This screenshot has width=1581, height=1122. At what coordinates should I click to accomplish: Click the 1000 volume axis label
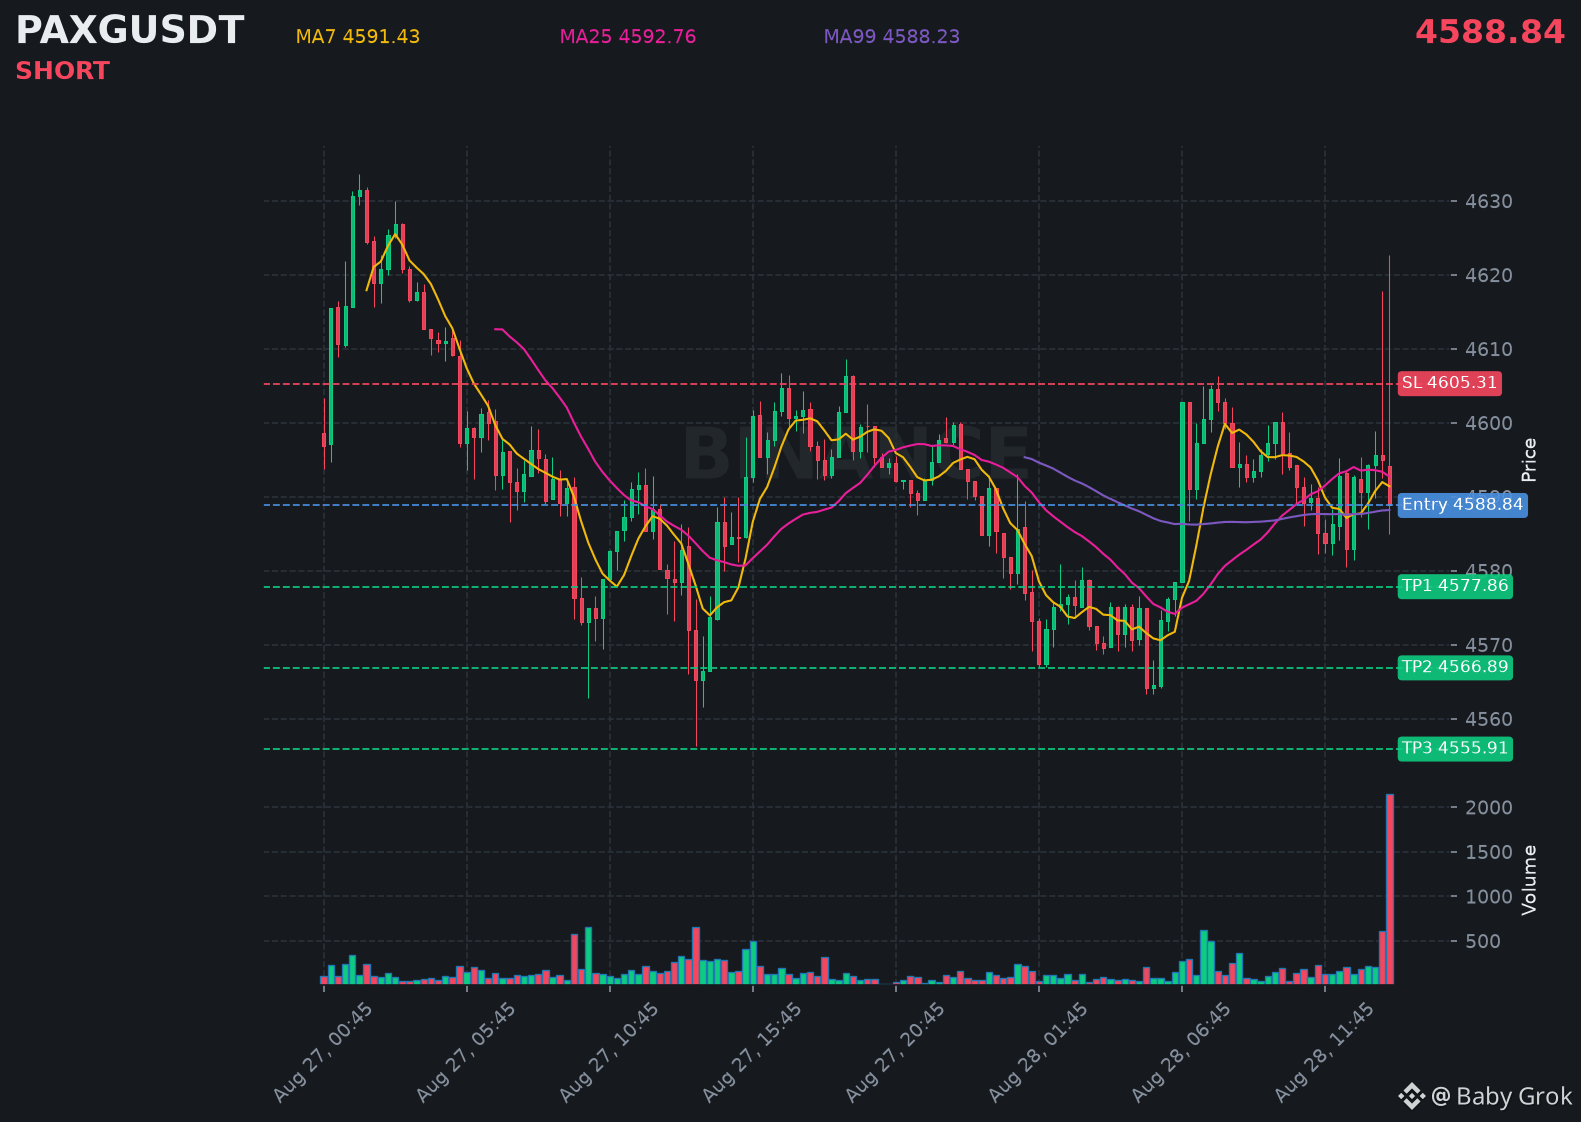pos(1488,896)
